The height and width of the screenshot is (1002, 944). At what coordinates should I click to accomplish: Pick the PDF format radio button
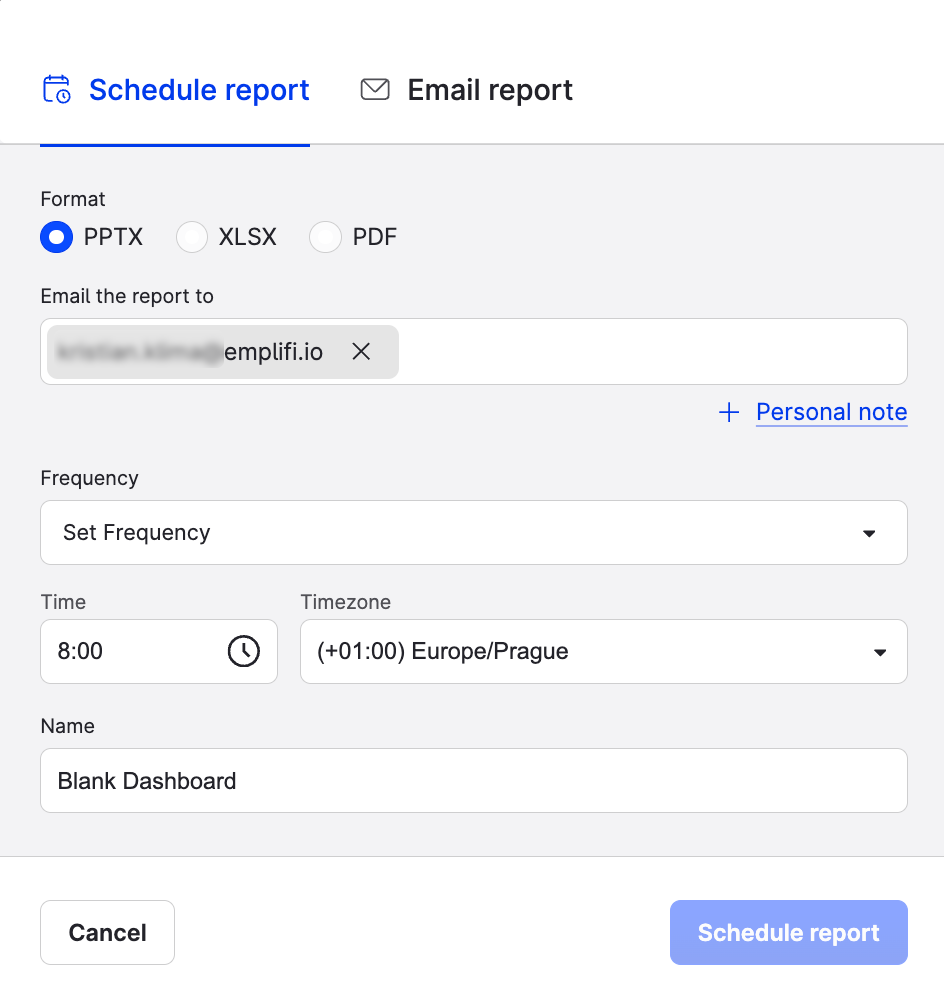[325, 237]
